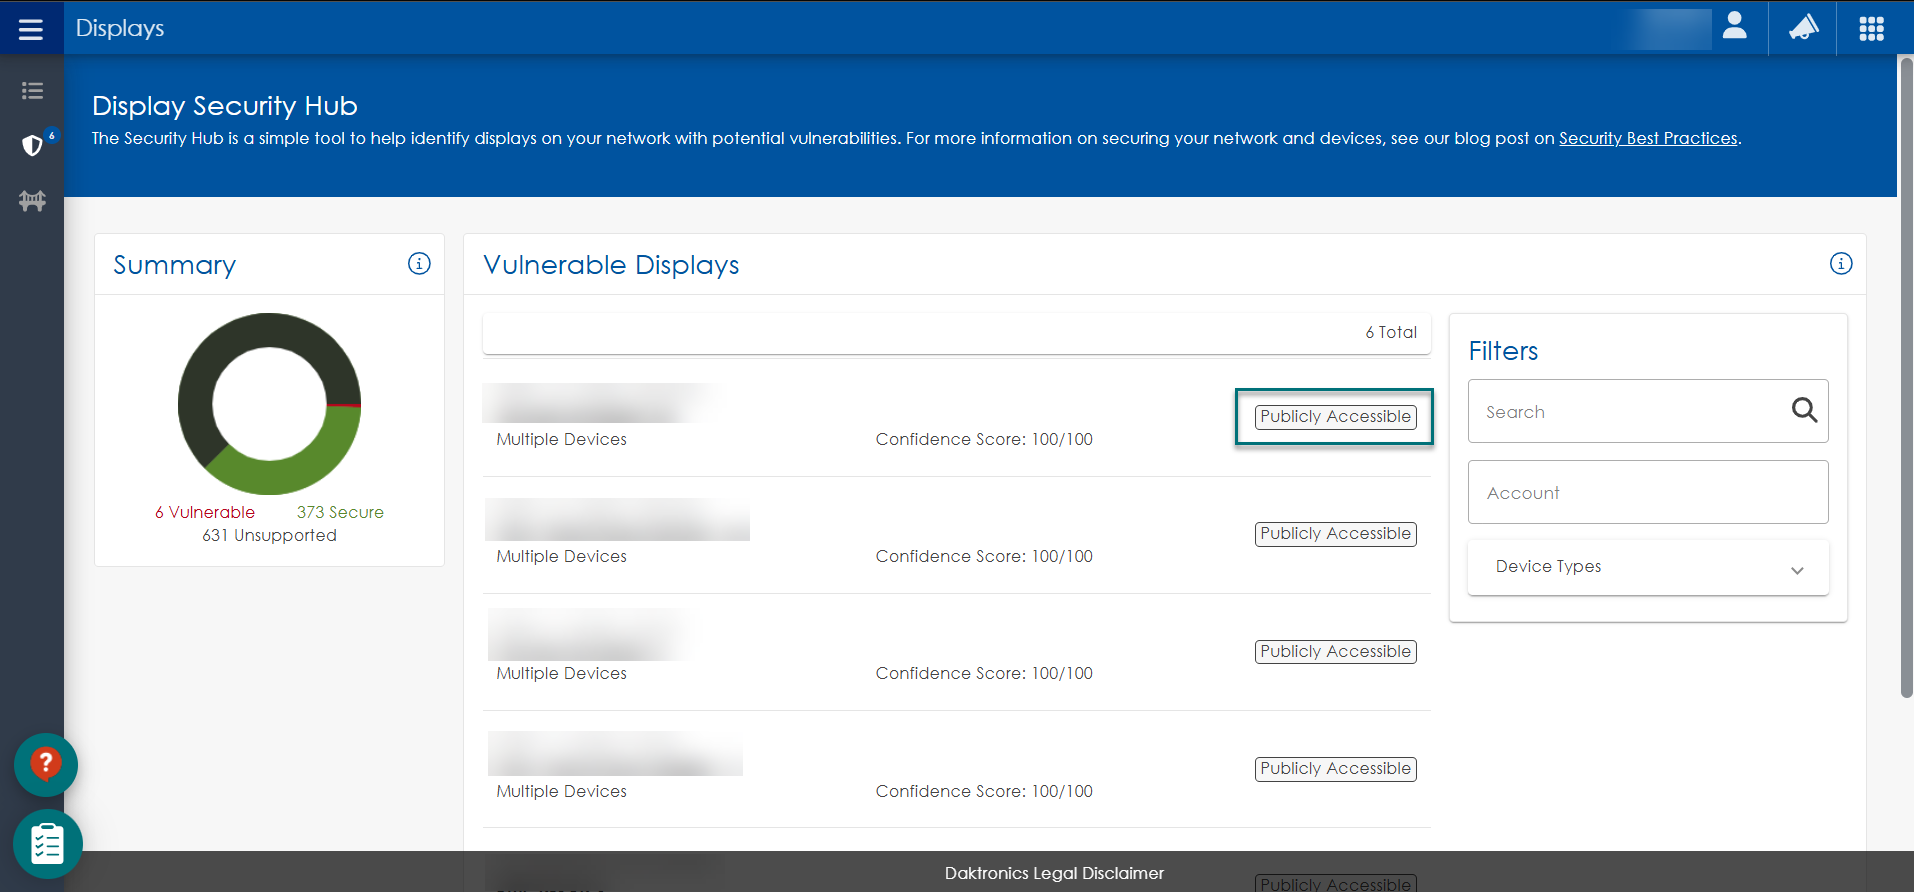Screen dimensions: 1914x892
Task: Click the highlighted first Publicly Accessible tag
Action: coord(1335,417)
